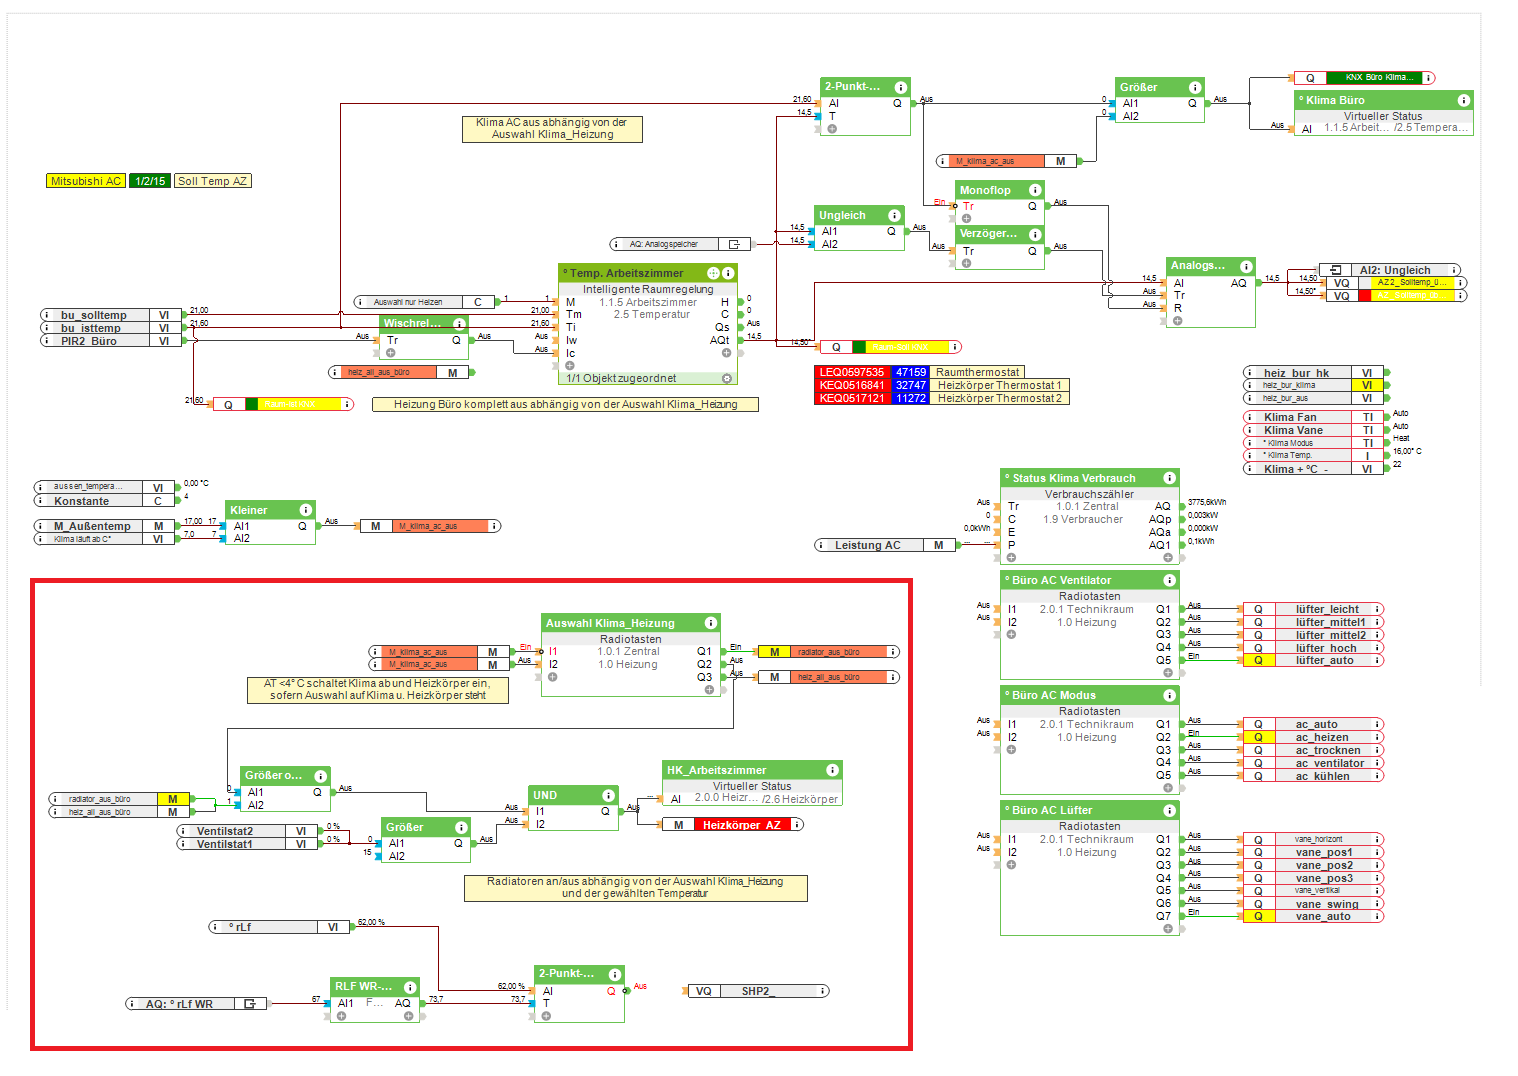Open info icon on SHP2_ virtual output
Viewport: 1518px width, 1076px height.
pos(822,991)
